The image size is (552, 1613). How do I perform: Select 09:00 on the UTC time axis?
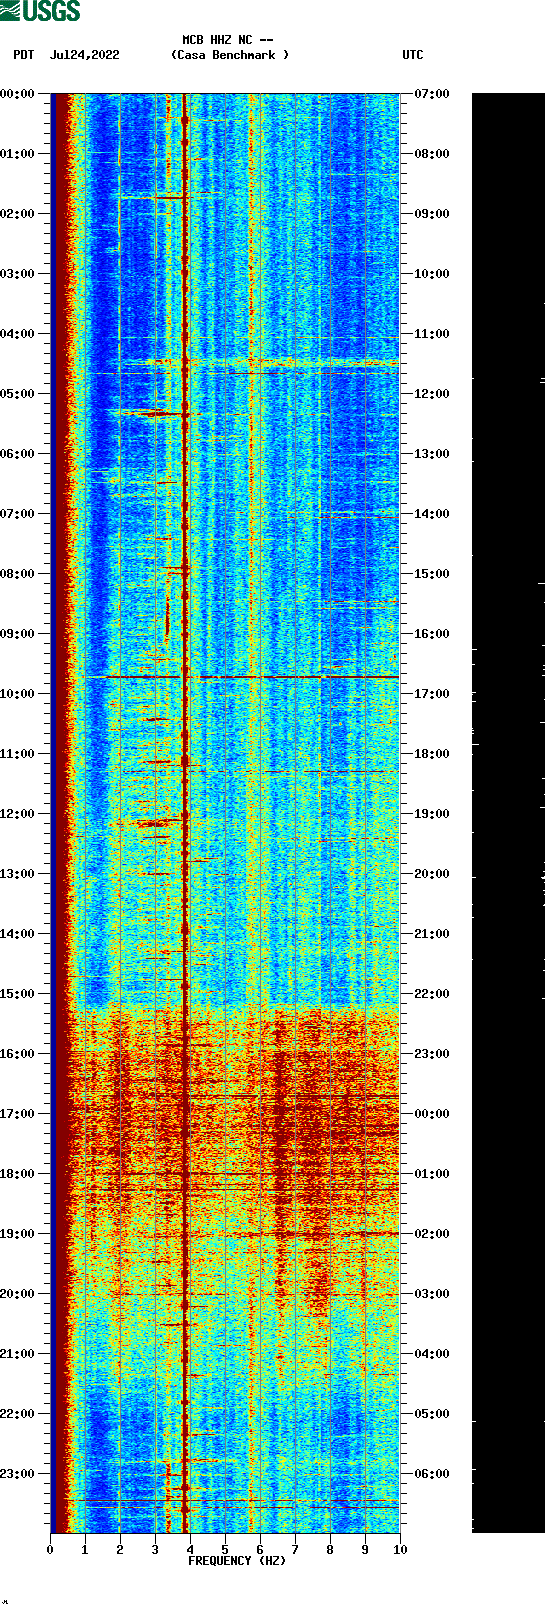pyautogui.click(x=432, y=214)
